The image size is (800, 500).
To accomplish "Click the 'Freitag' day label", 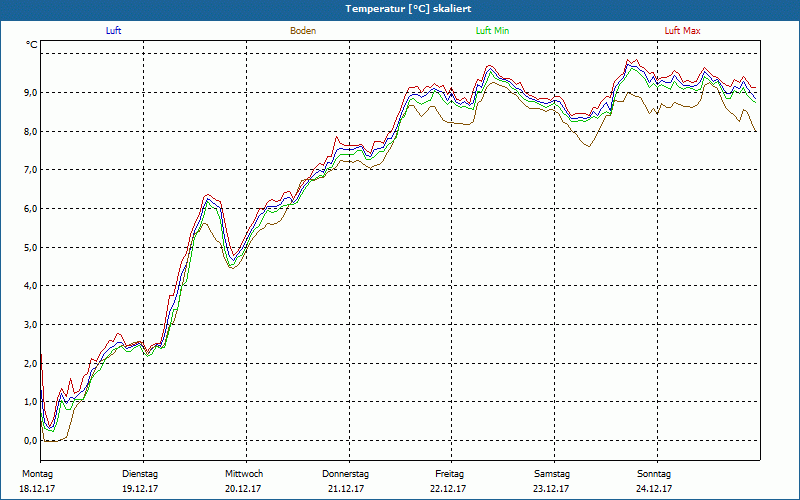I will tap(449, 474).
